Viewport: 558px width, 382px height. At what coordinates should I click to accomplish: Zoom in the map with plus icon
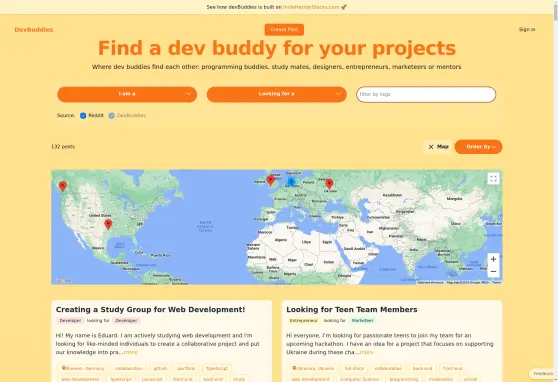493,259
